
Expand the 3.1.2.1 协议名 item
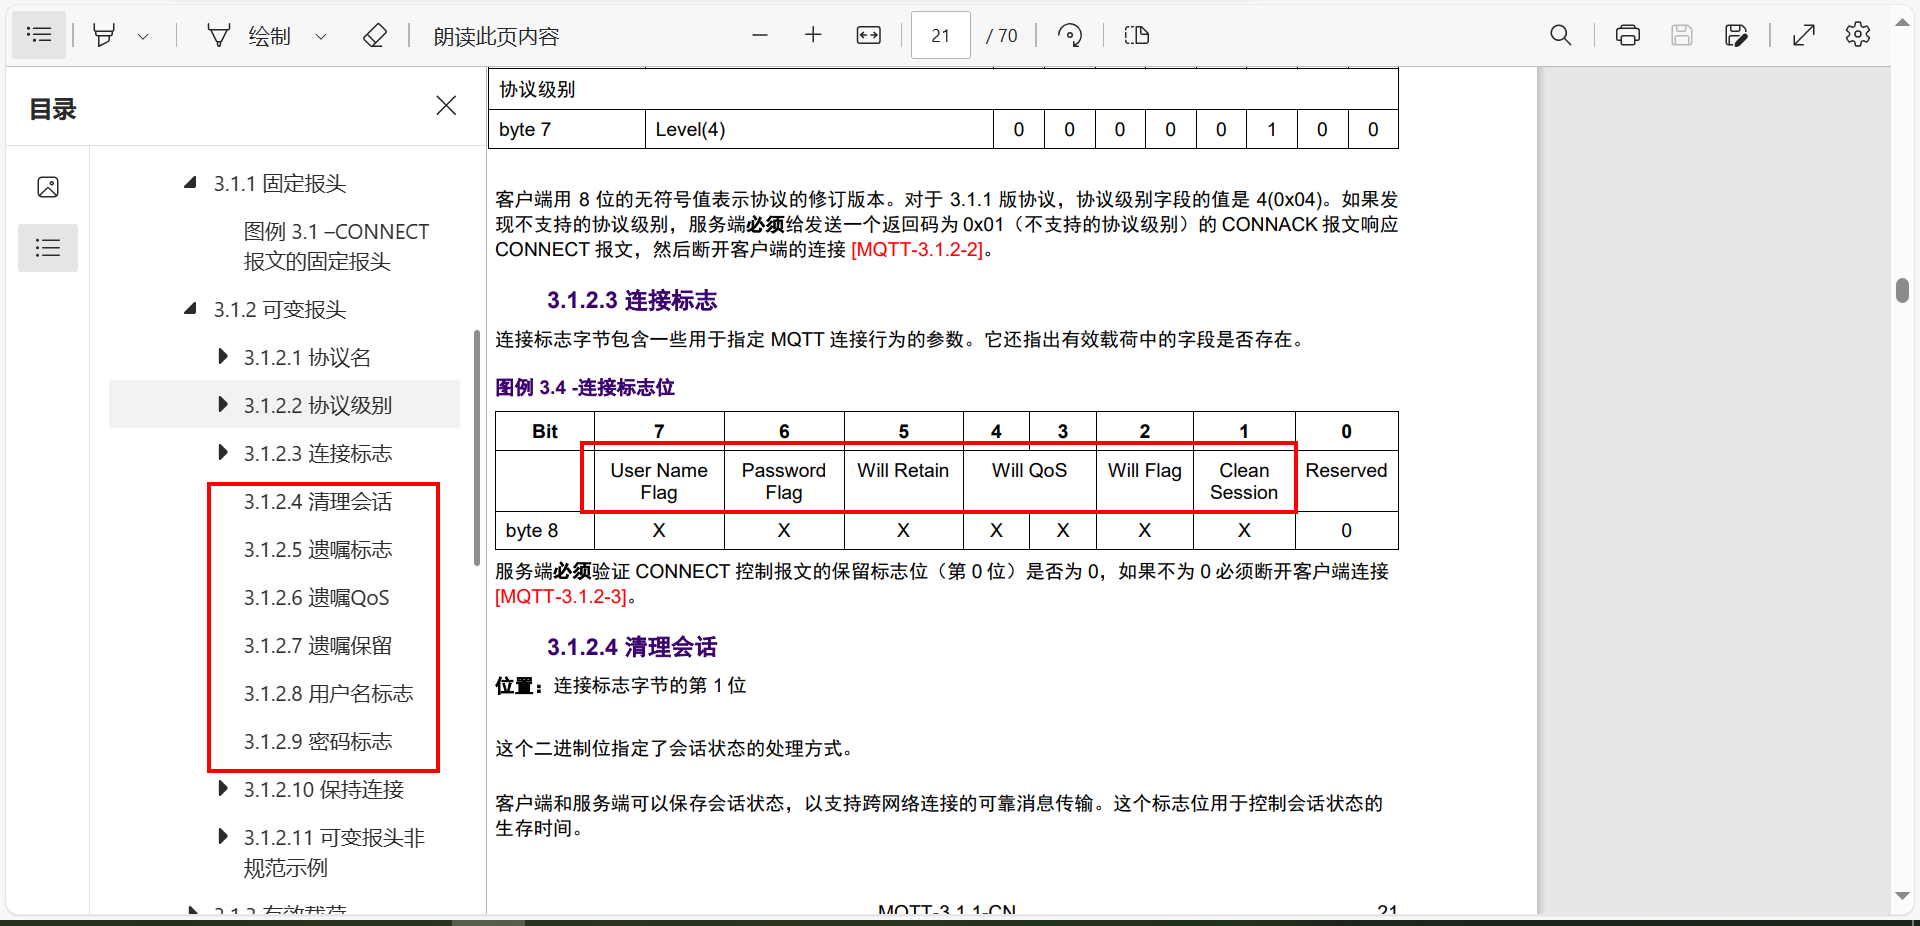(222, 356)
